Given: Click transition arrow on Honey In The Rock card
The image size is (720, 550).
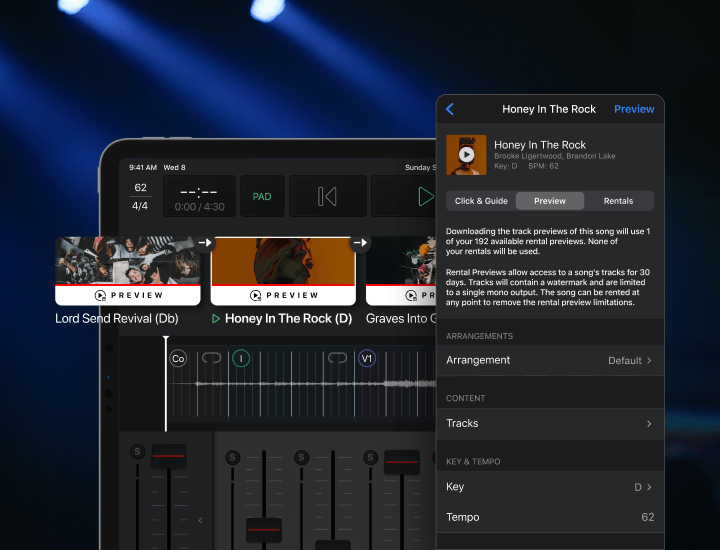Looking at the screenshot, I should click(x=360, y=242).
